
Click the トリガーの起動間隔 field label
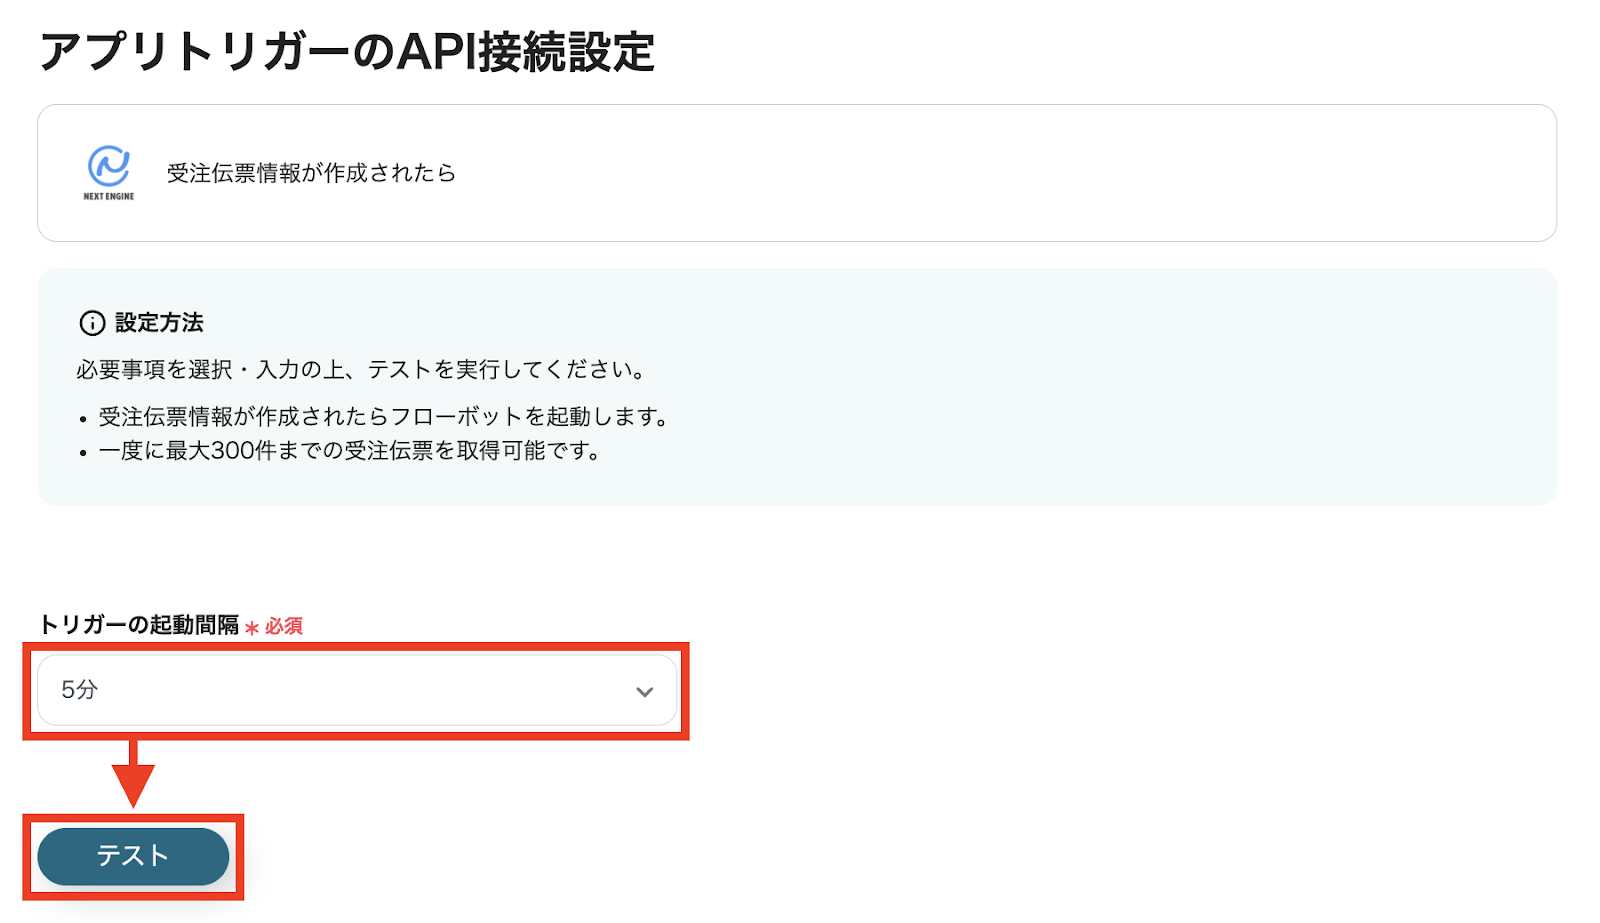pyautogui.click(x=139, y=625)
